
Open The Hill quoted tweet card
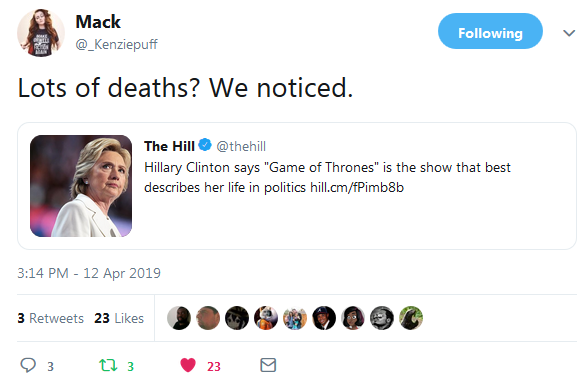297,186
